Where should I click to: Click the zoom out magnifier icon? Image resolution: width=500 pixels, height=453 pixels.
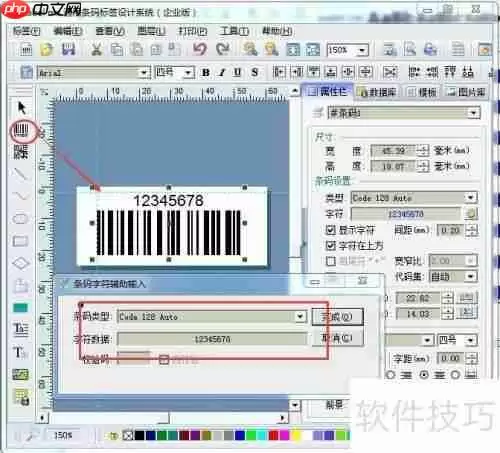[x=271, y=49]
